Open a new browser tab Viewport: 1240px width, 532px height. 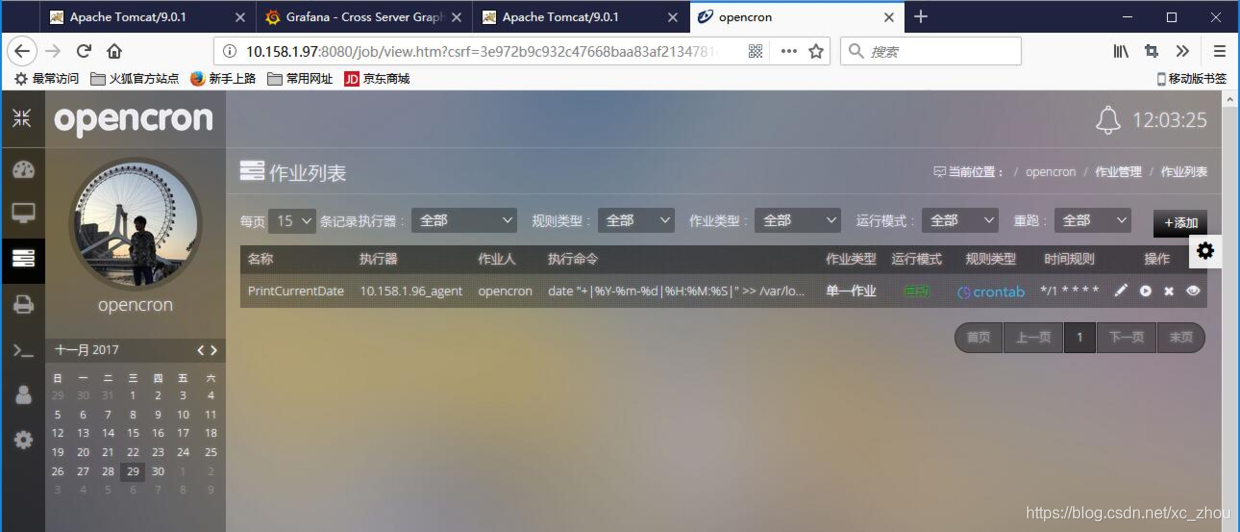(x=921, y=17)
